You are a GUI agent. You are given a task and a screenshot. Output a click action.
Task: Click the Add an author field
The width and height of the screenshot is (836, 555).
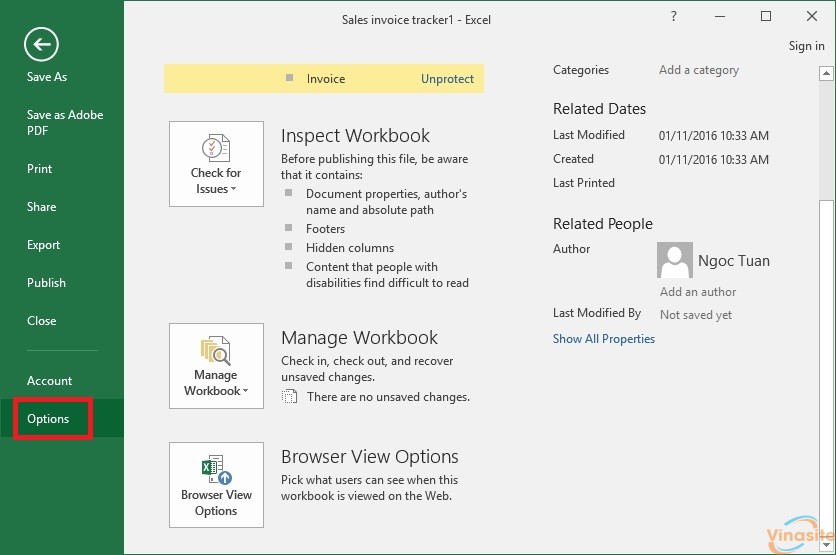pos(698,292)
